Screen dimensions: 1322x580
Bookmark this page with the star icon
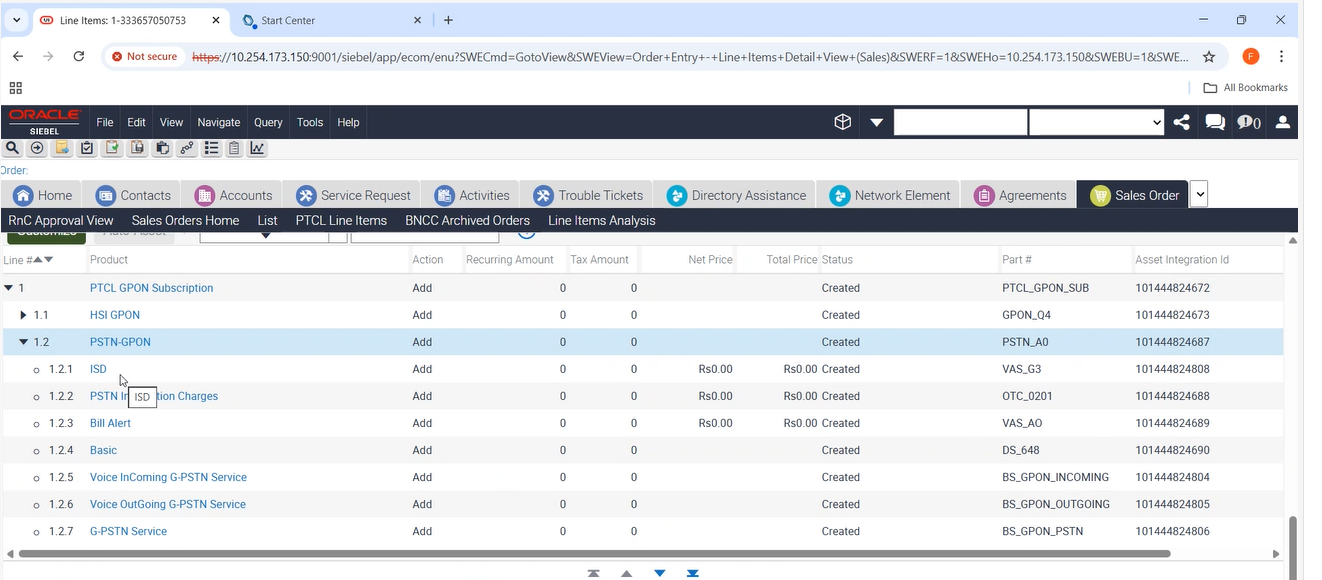pyautogui.click(x=1209, y=57)
